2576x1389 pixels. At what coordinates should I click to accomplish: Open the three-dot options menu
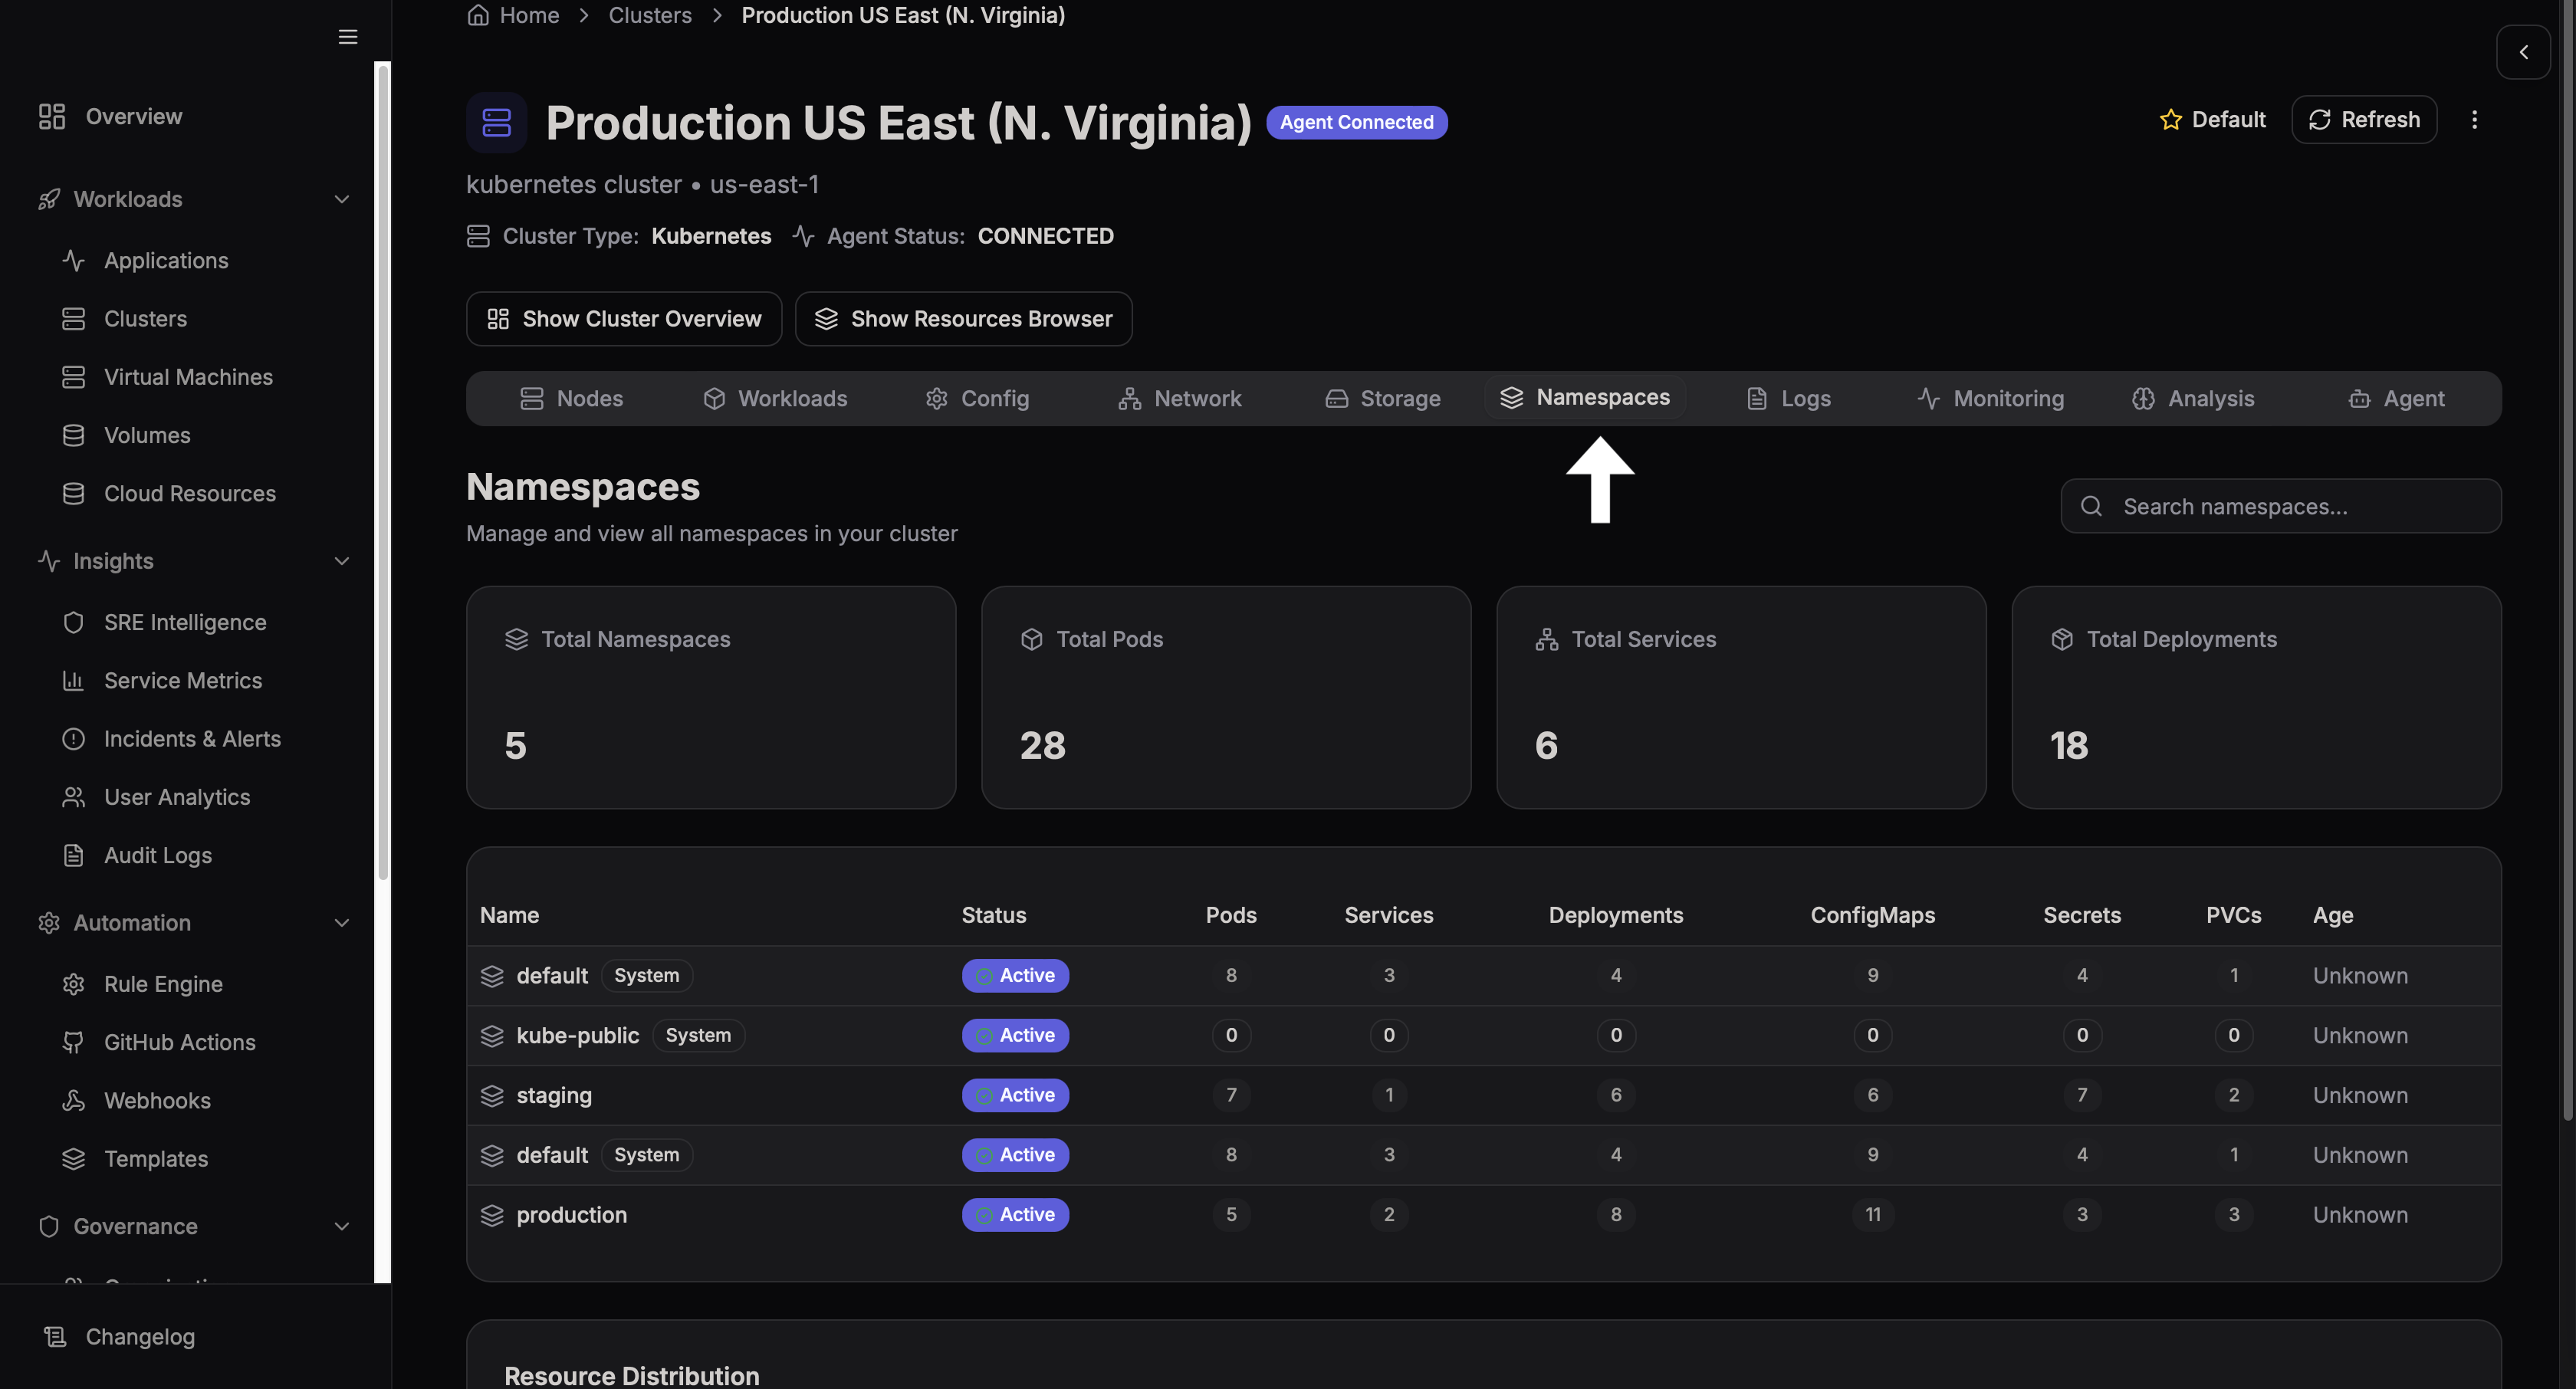2475,119
